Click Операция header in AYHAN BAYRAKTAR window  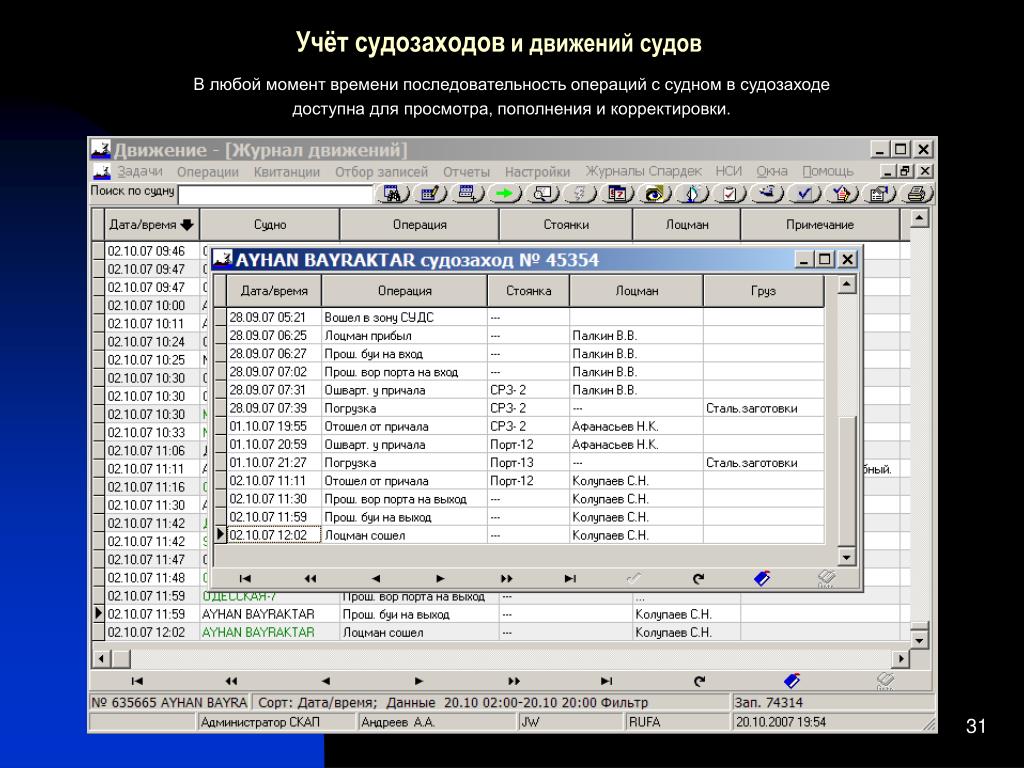coord(404,291)
